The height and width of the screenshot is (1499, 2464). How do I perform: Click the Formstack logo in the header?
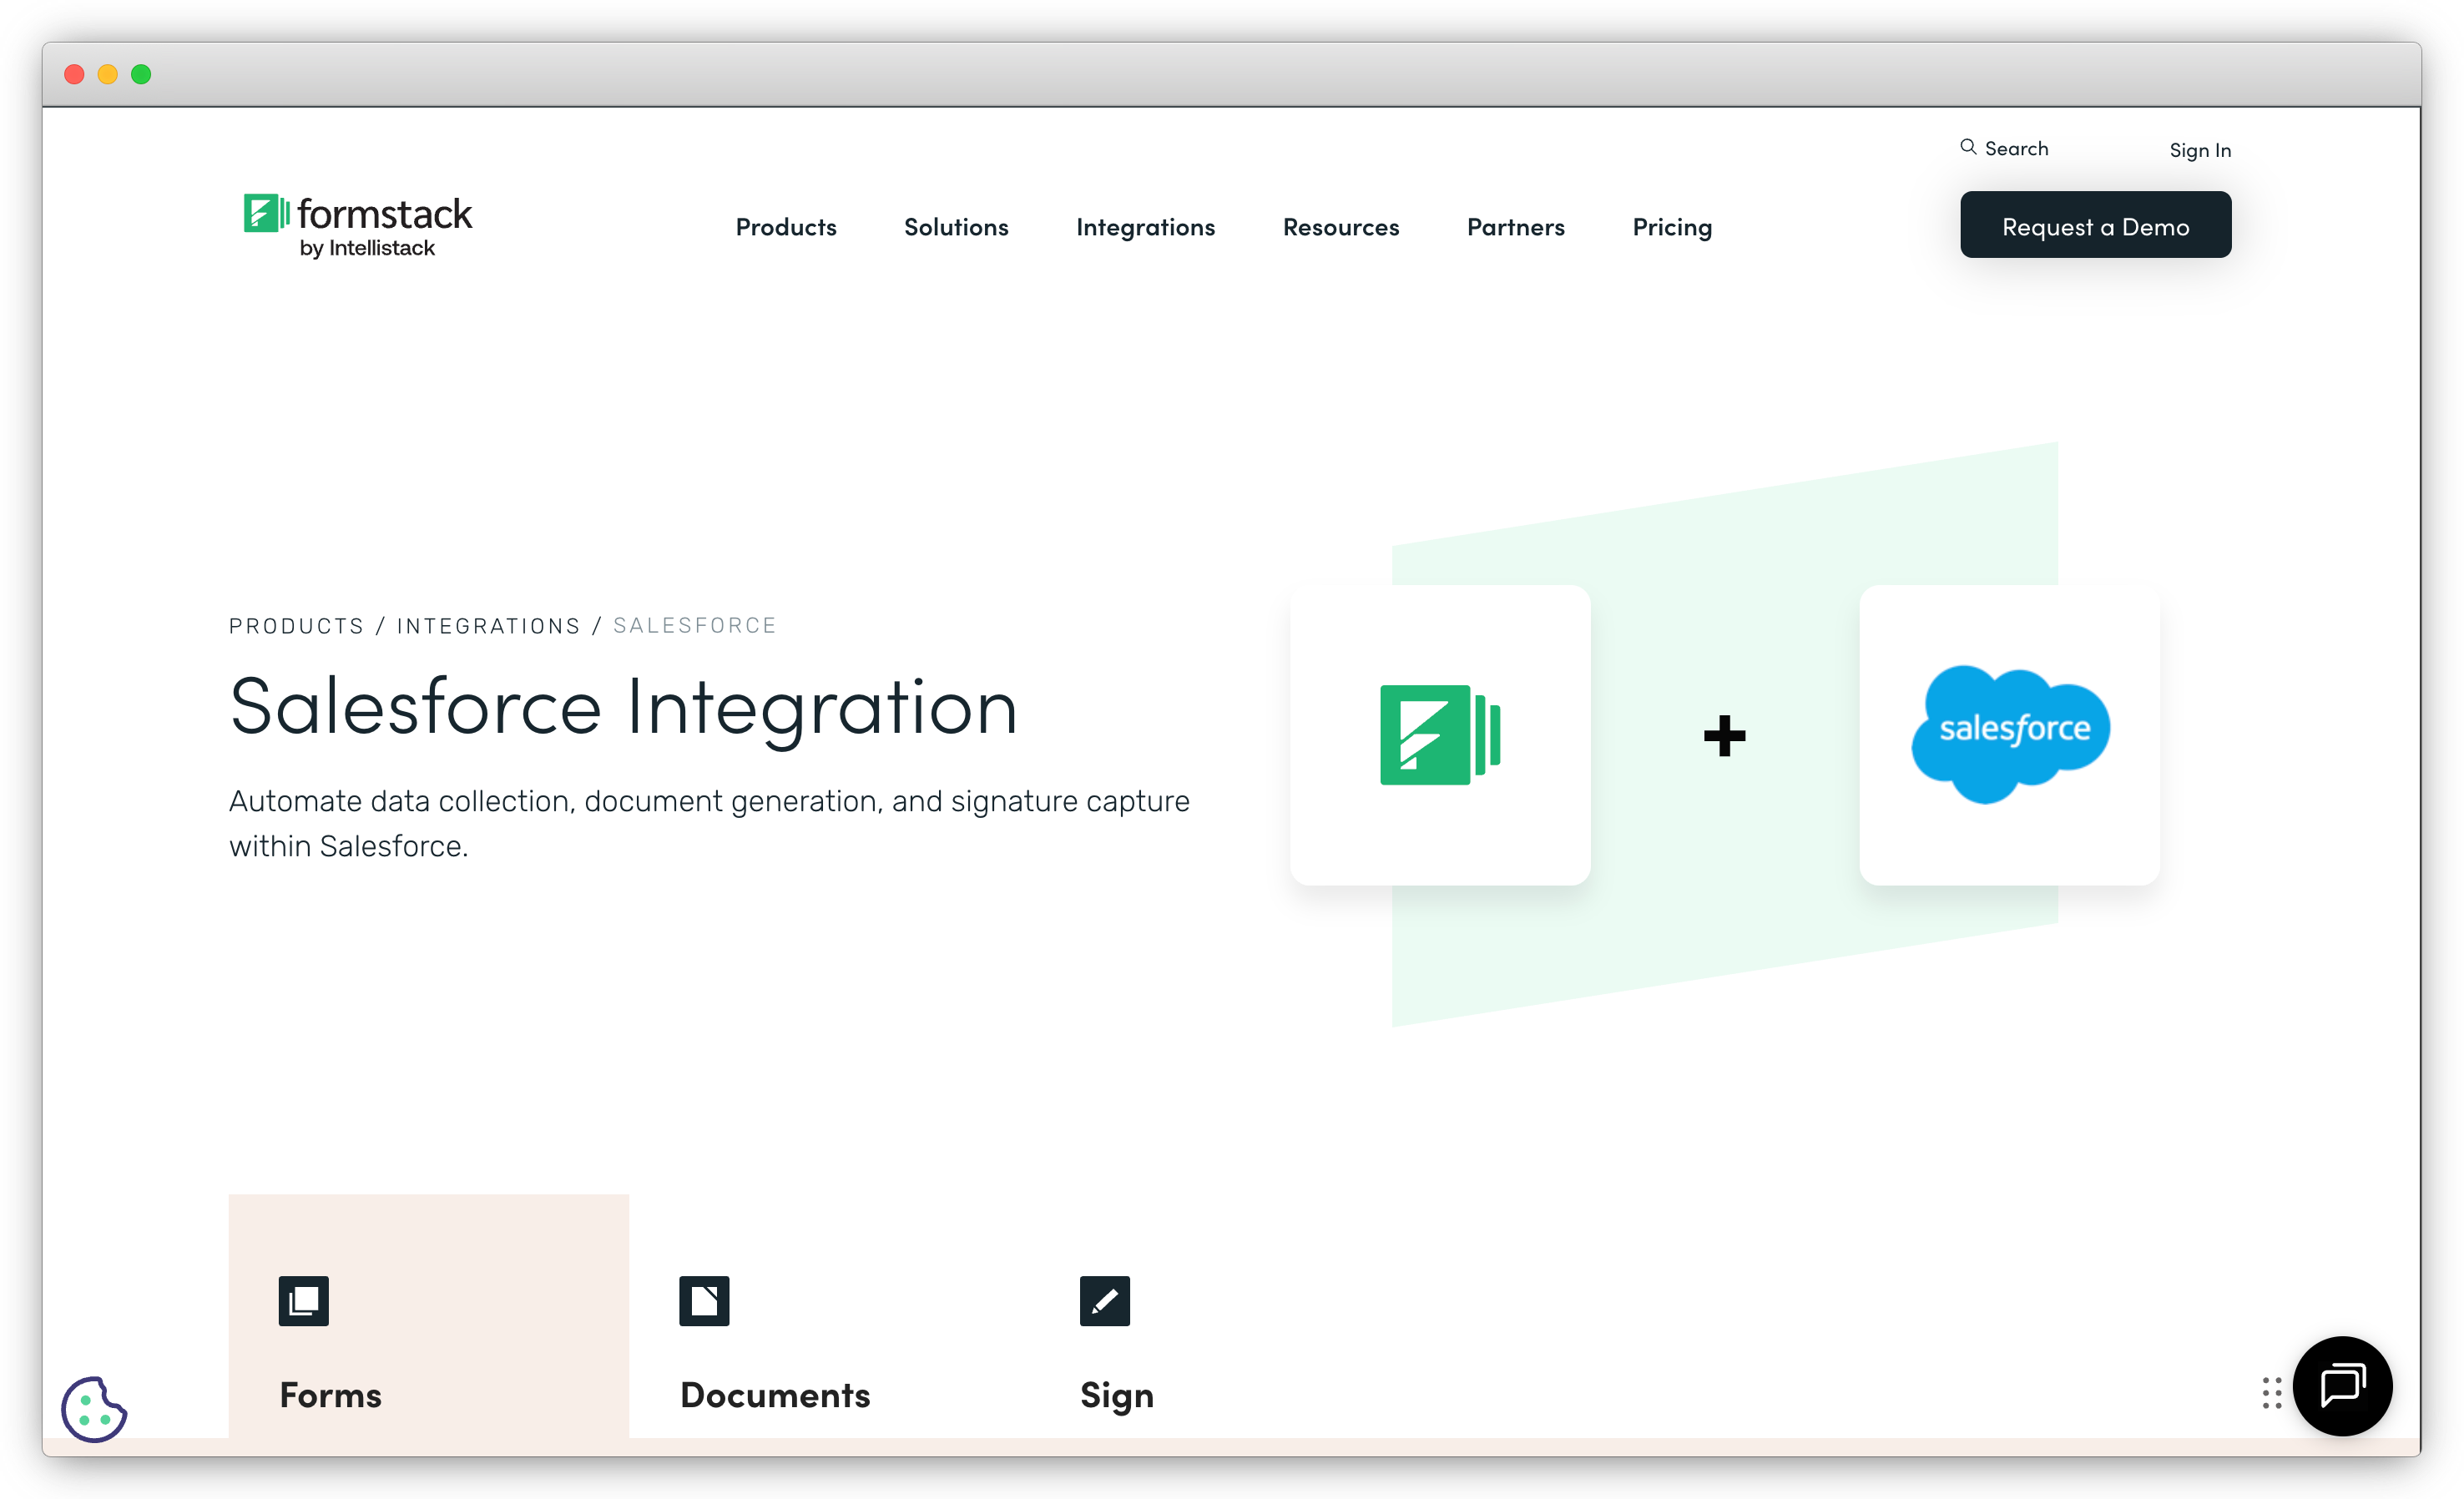click(357, 224)
